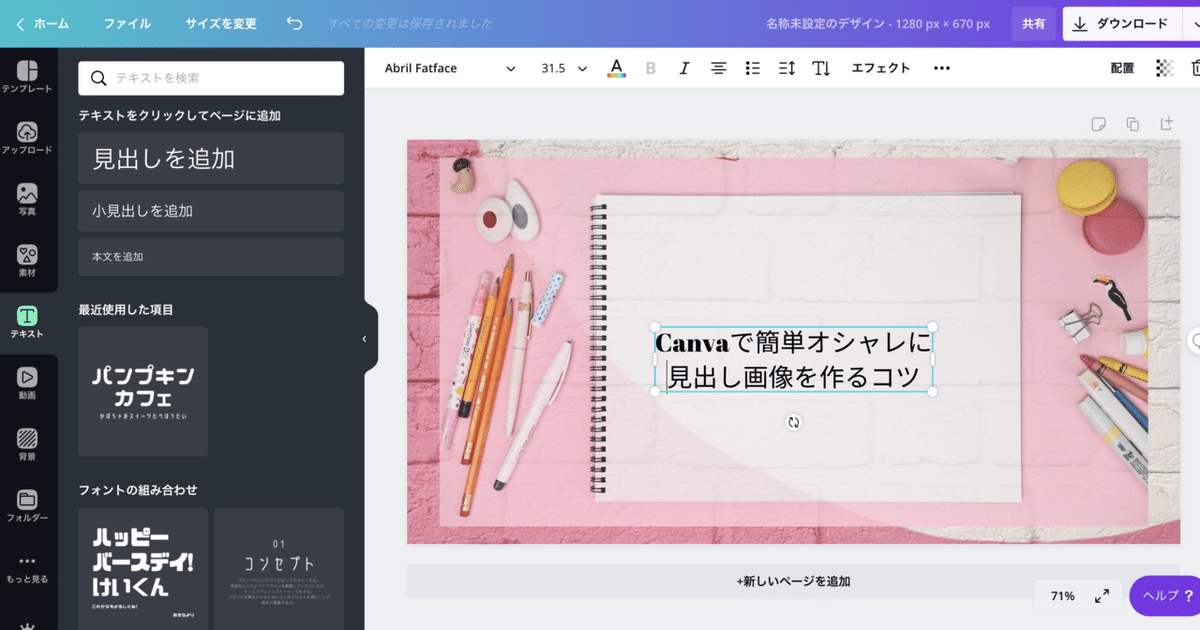Screen dimensions: 1200x630
Task: Open the text color picker
Action: coord(617,68)
